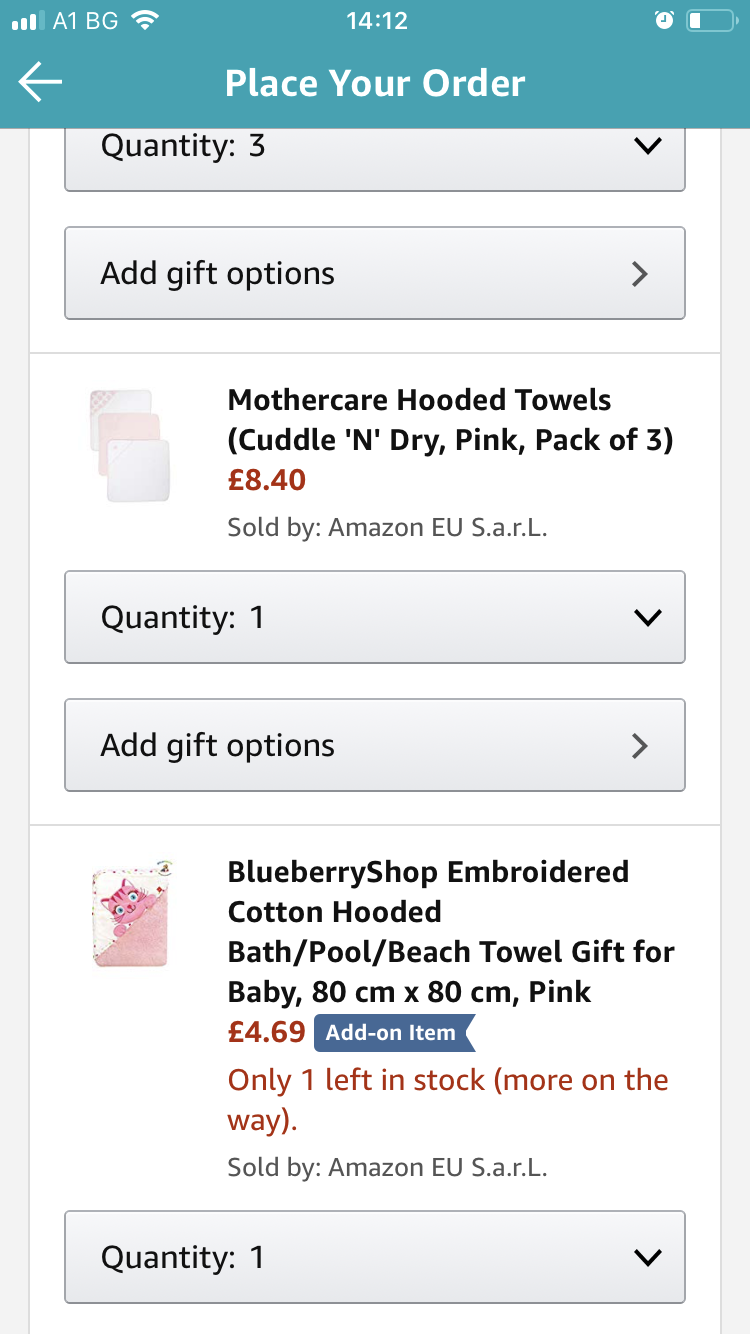Tap the Add-on Item badge
The width and height of the screenshot is (750, 1334).
pyautogui.click(x=393, y=1033)
